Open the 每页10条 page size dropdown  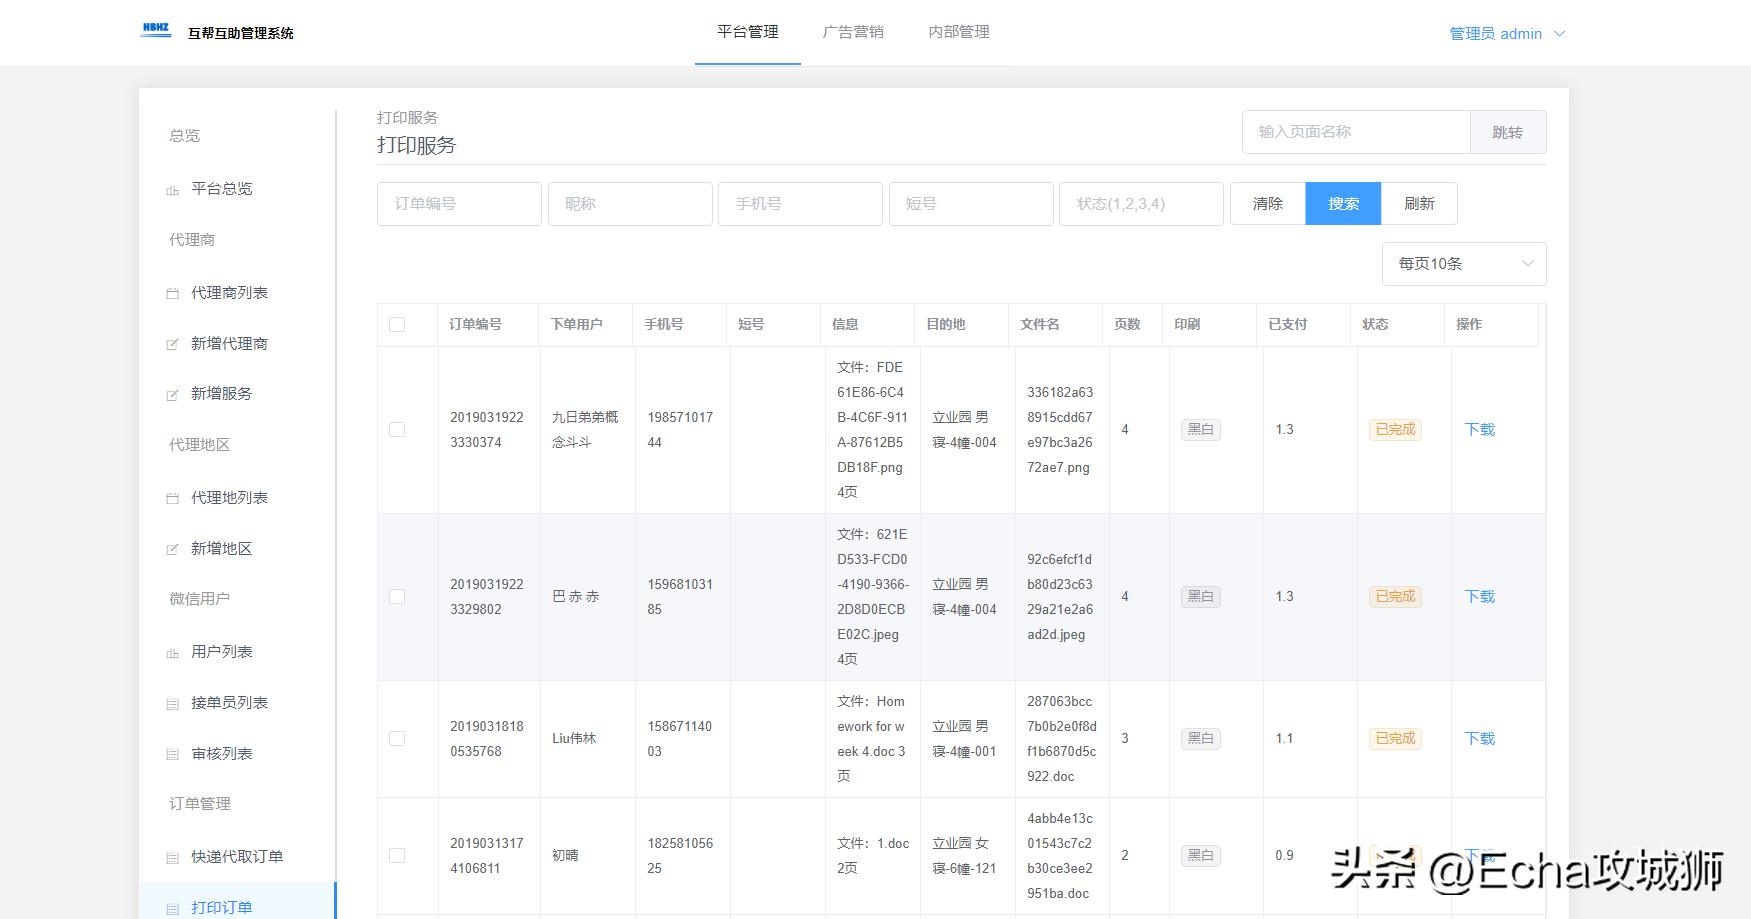(1463, 263)
